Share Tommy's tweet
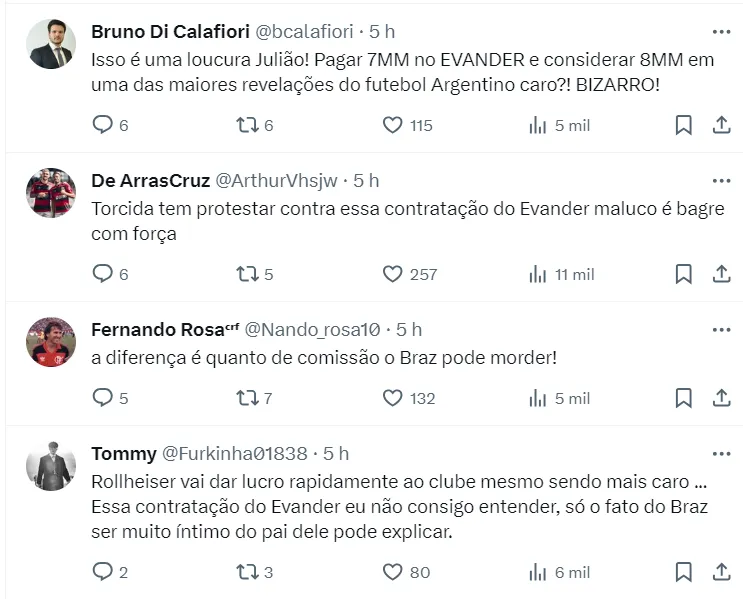Screen dimensions: 743x599 [721, 573]
